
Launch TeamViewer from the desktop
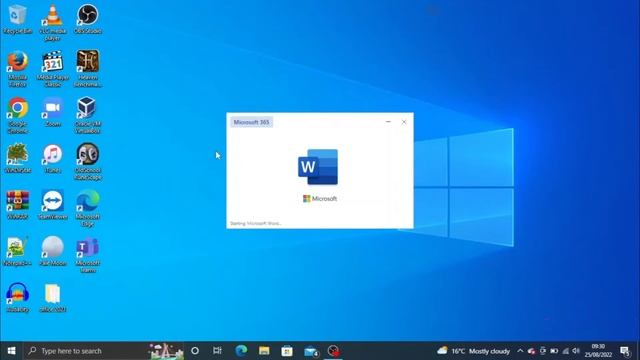coord(53,205)
